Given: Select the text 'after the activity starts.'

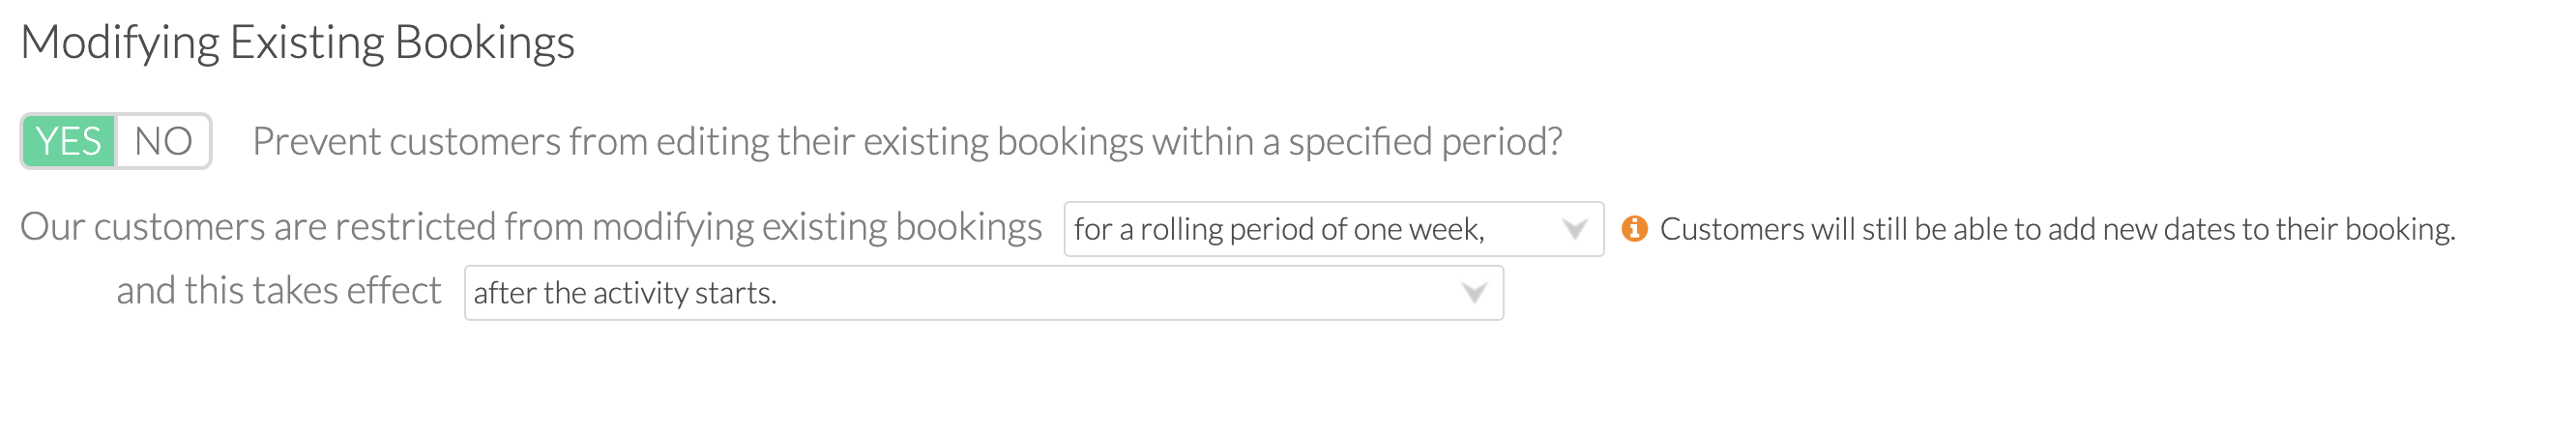Looking at the screenshot, I should point(625,293).
